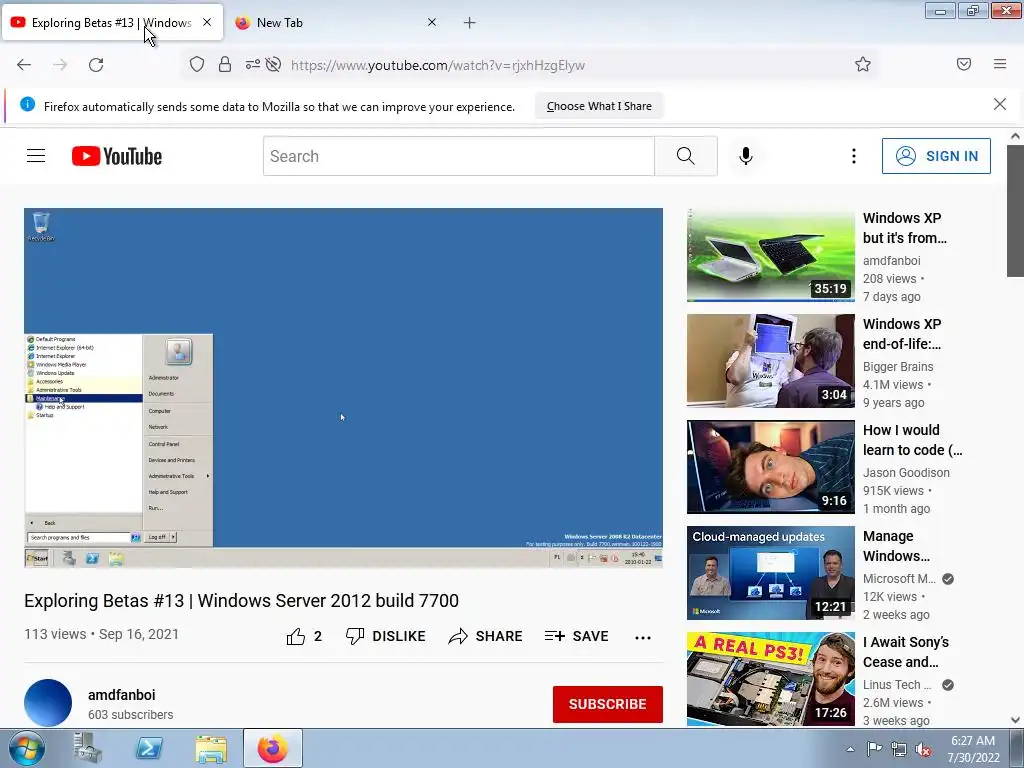Click the Sep 16, 2021 upload date

pyautogui.click(x=138, y=634)
